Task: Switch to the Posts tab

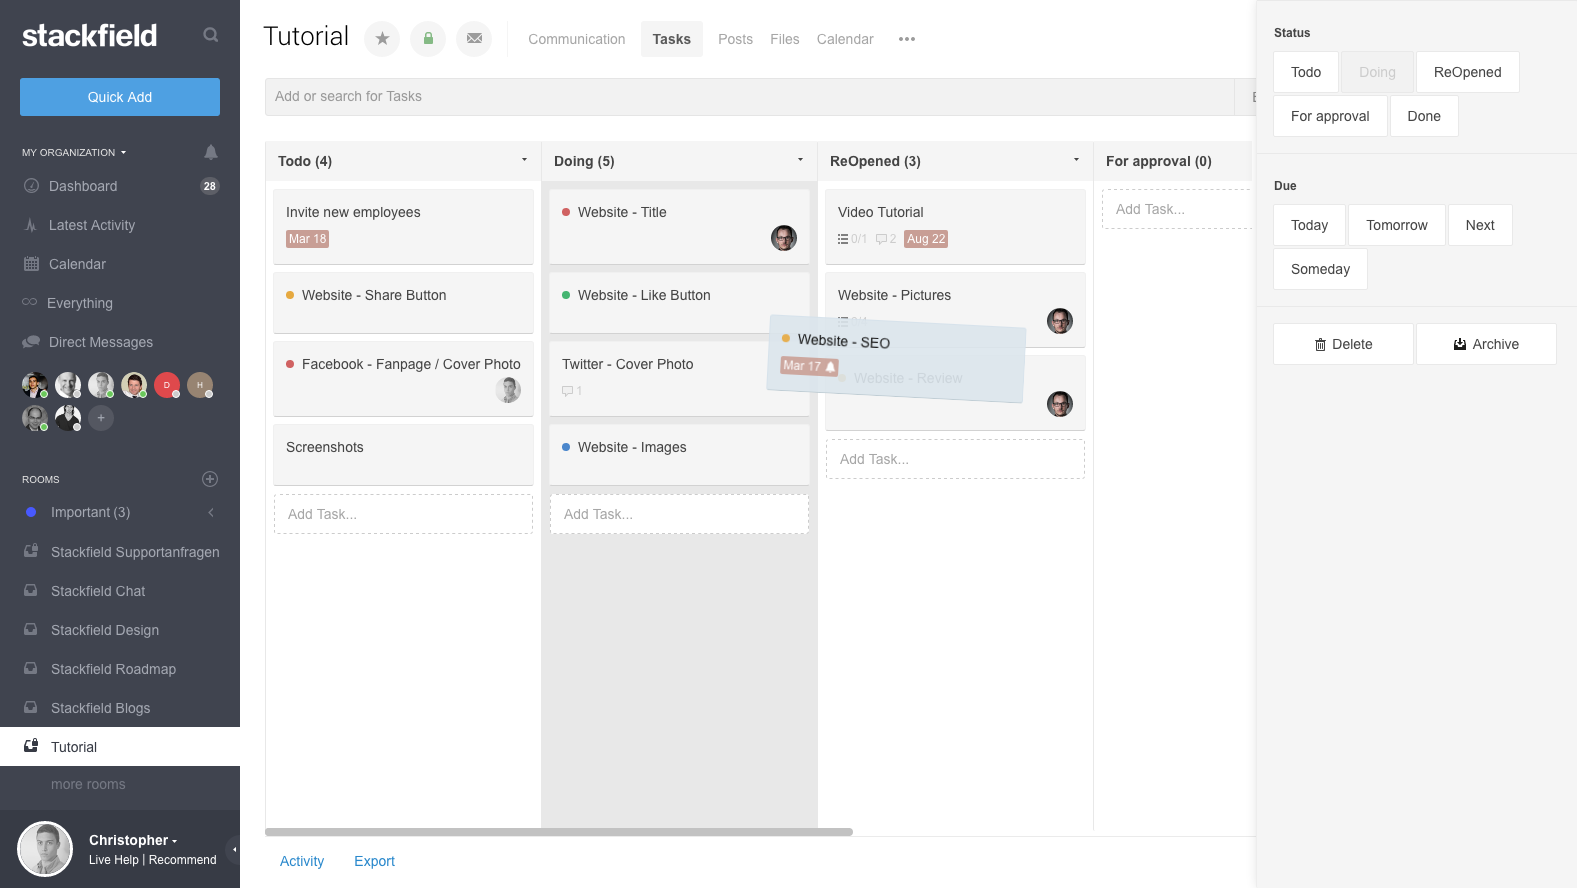Action: pos(735,39)
